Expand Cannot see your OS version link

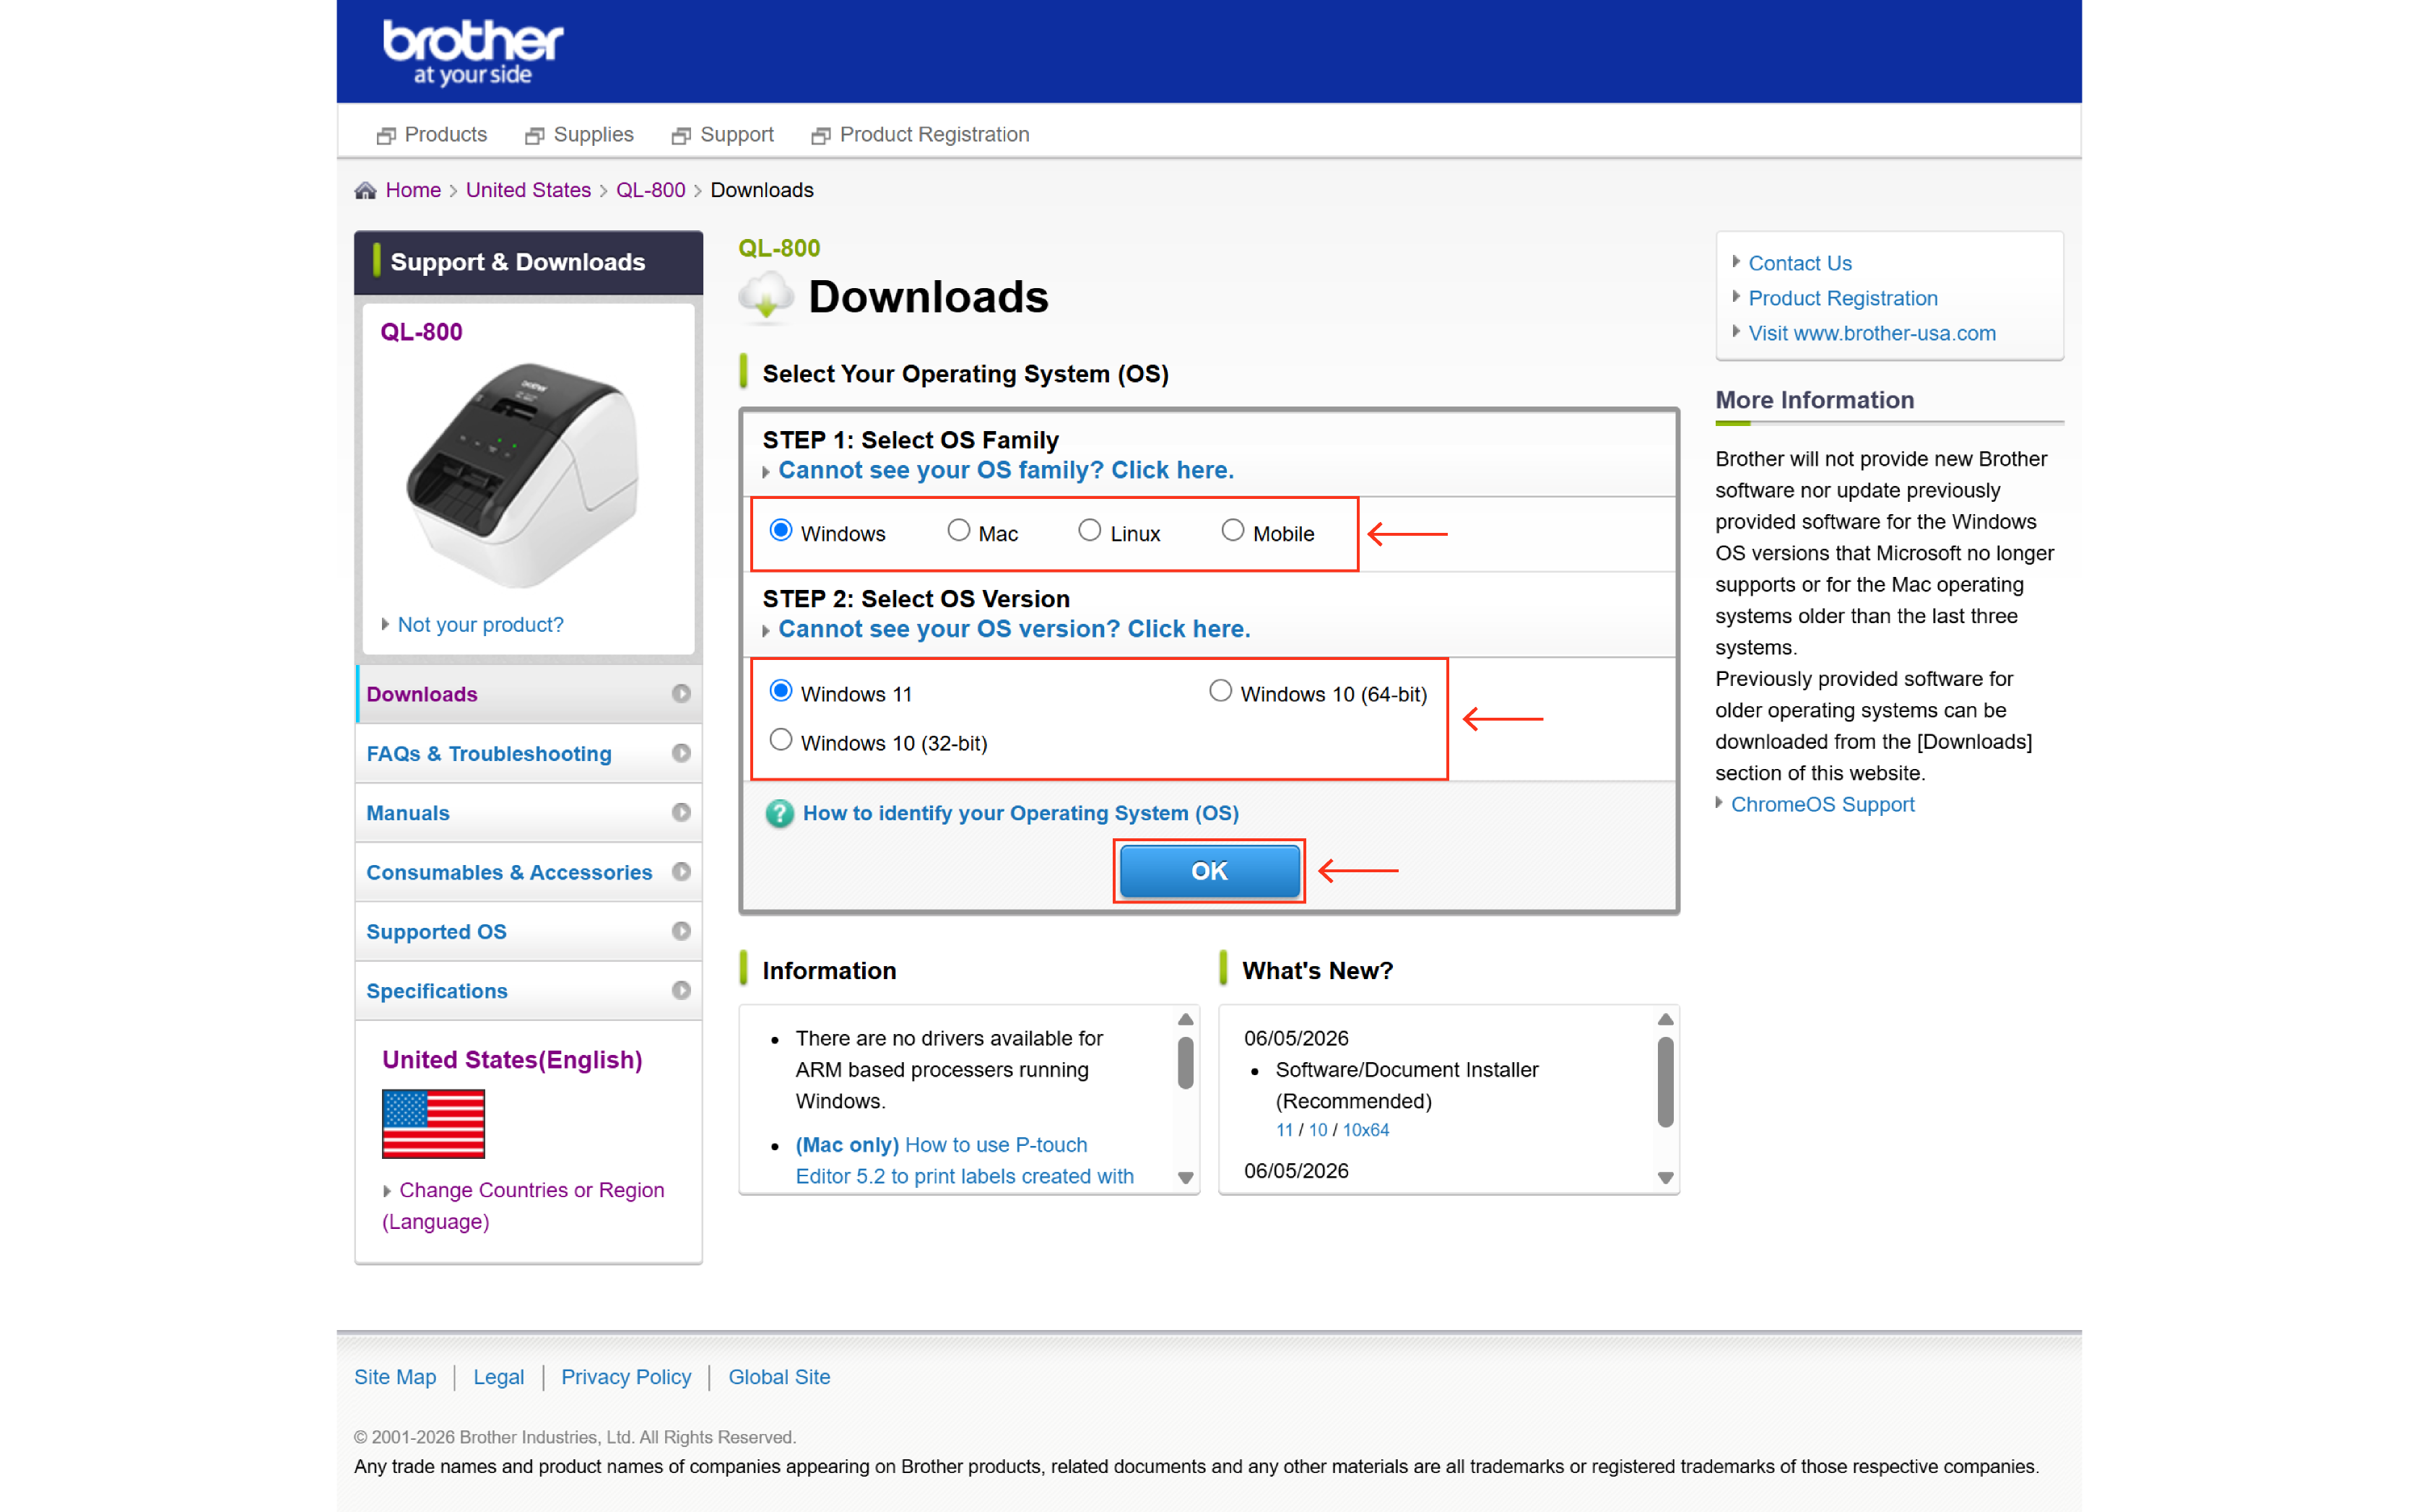click(x=1014, y=629)
